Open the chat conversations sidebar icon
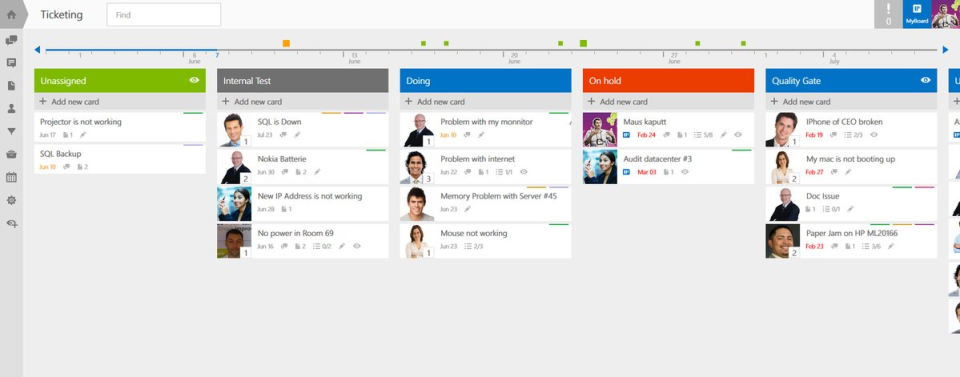Viewport: 960px width, 377px height. tap(11, 40)
